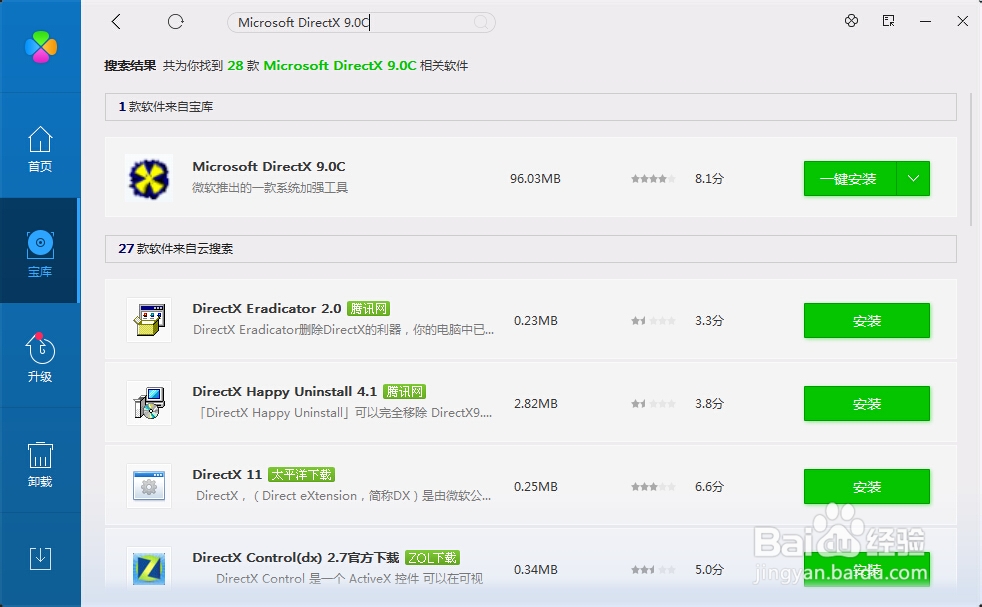This screenshot has height=607, width=982.
Task: Open the main menu icon beside minimize
Action: (888, 21)
